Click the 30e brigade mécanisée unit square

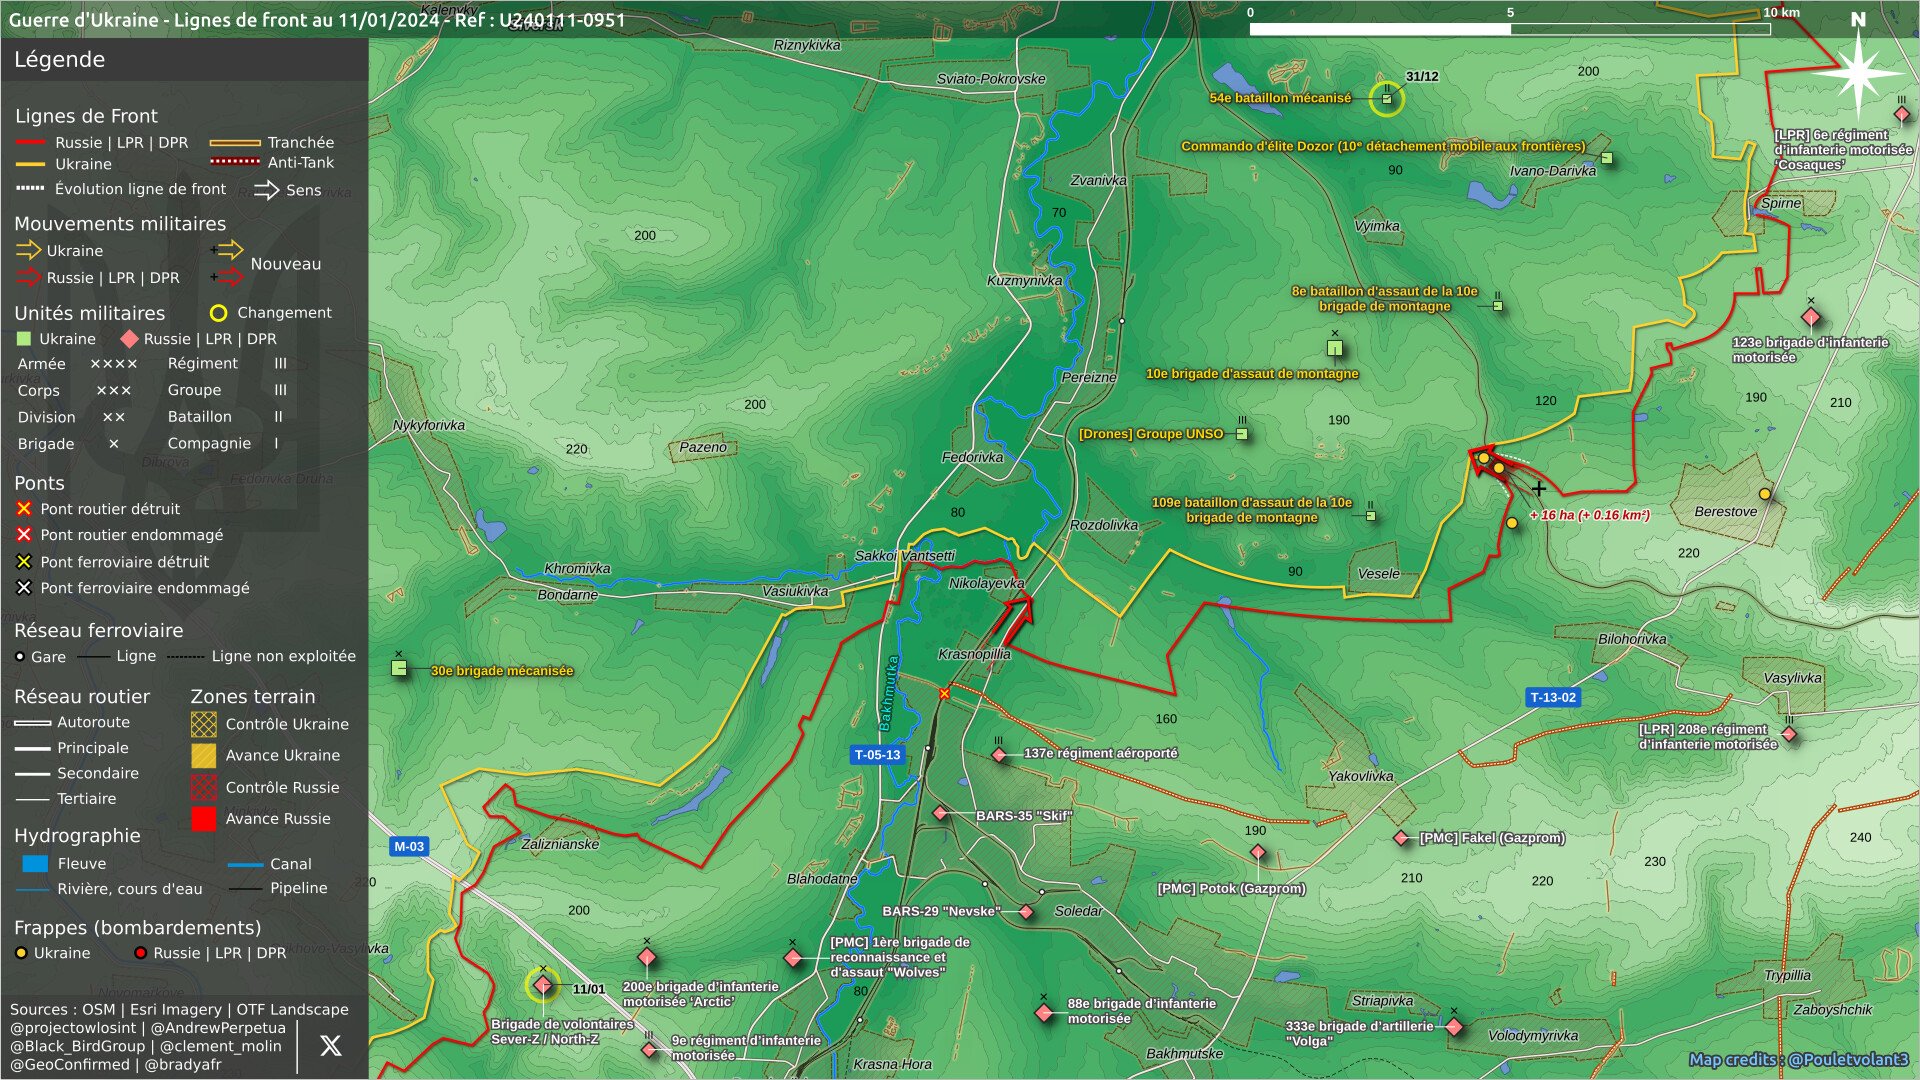pos(399,668)
